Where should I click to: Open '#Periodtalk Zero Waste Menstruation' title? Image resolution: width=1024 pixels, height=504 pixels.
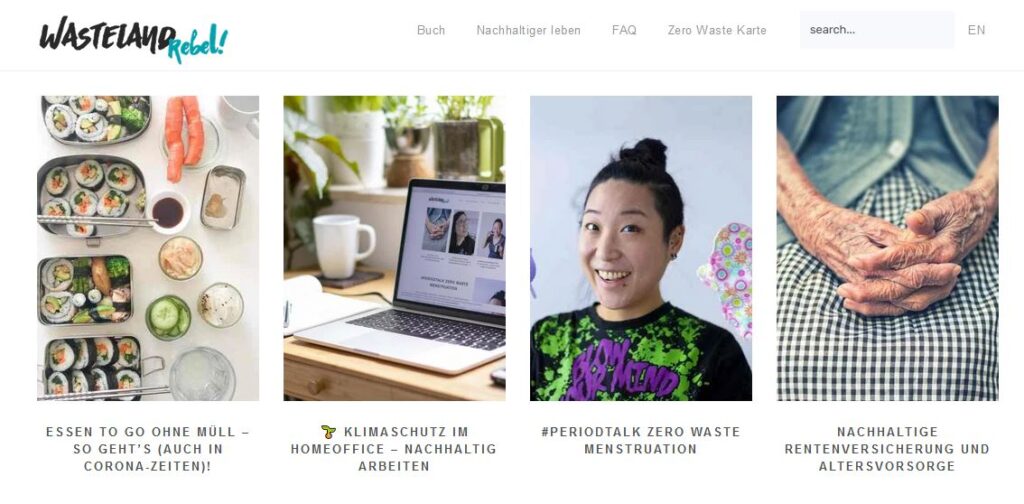point(641,441)
